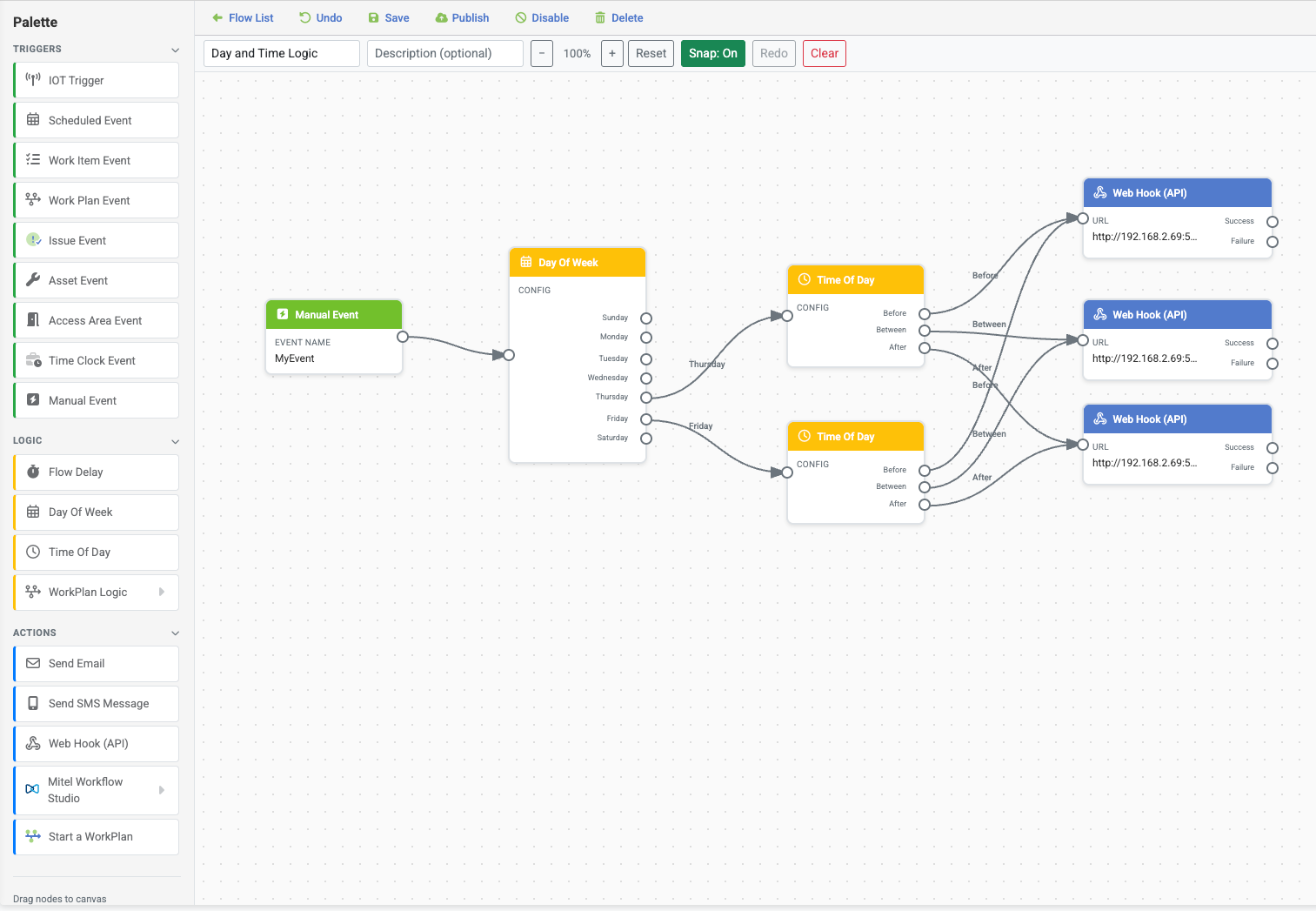Click the Issue Event alert icon

point(33,240)
